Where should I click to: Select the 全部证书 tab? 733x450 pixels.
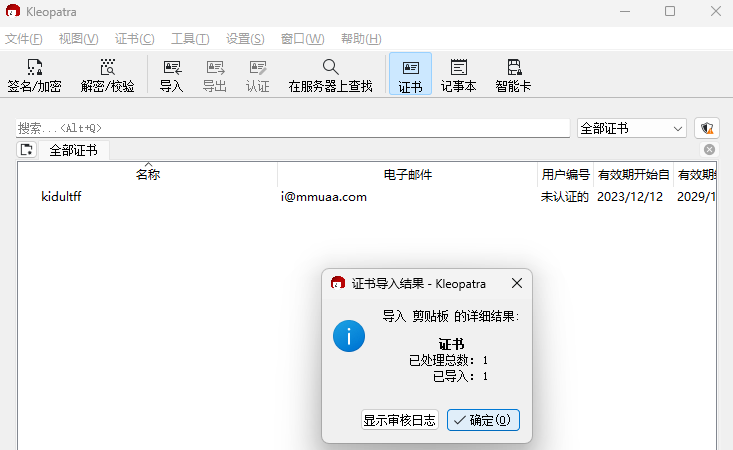[x=73, y=150]
